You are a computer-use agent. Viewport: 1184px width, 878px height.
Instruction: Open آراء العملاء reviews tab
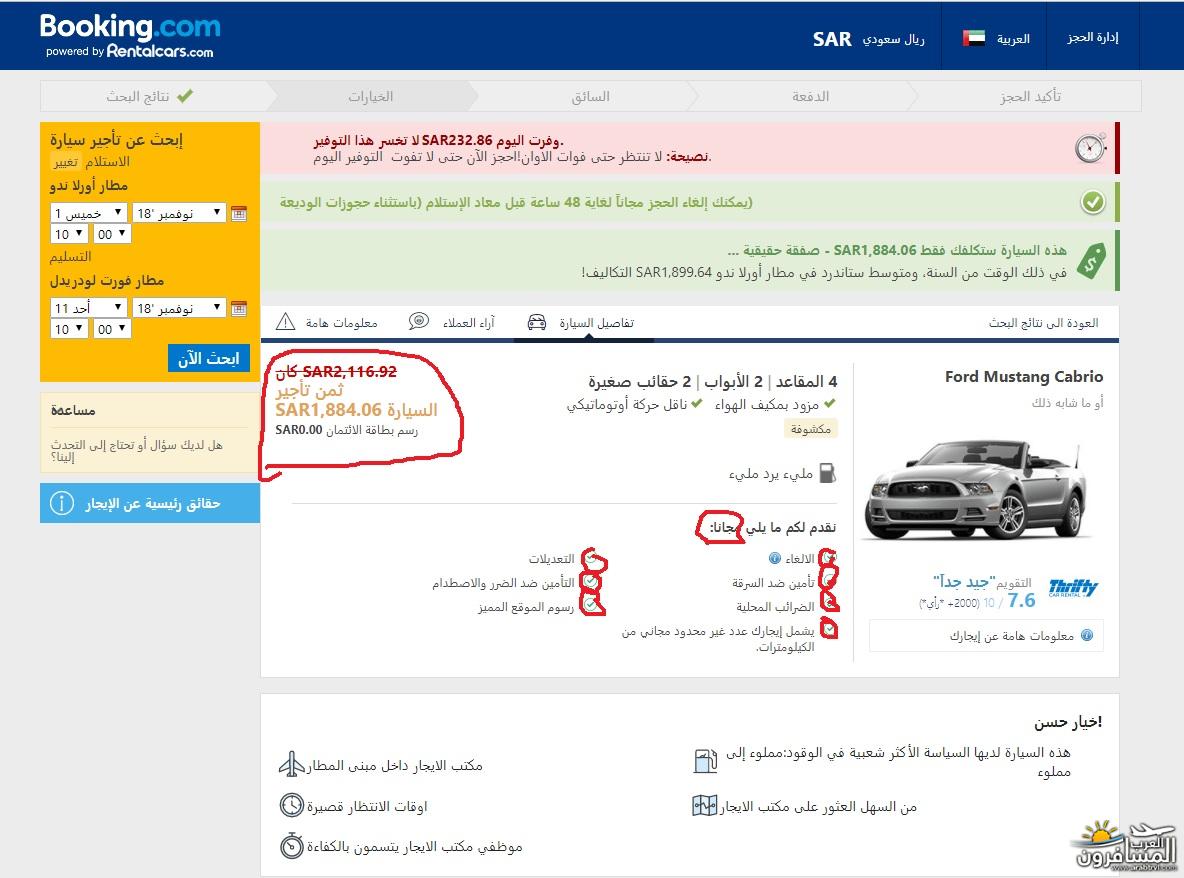[452, 322]
